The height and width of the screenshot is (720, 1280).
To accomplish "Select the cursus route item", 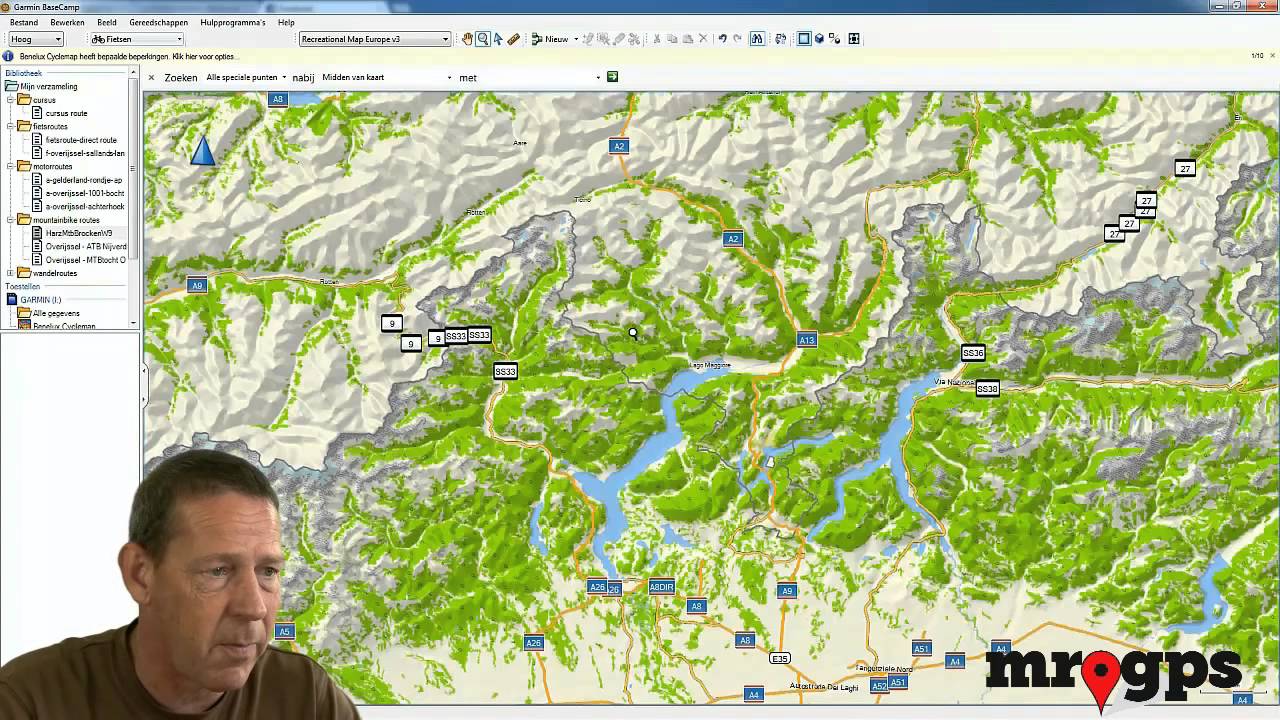I will coord(66,113).
